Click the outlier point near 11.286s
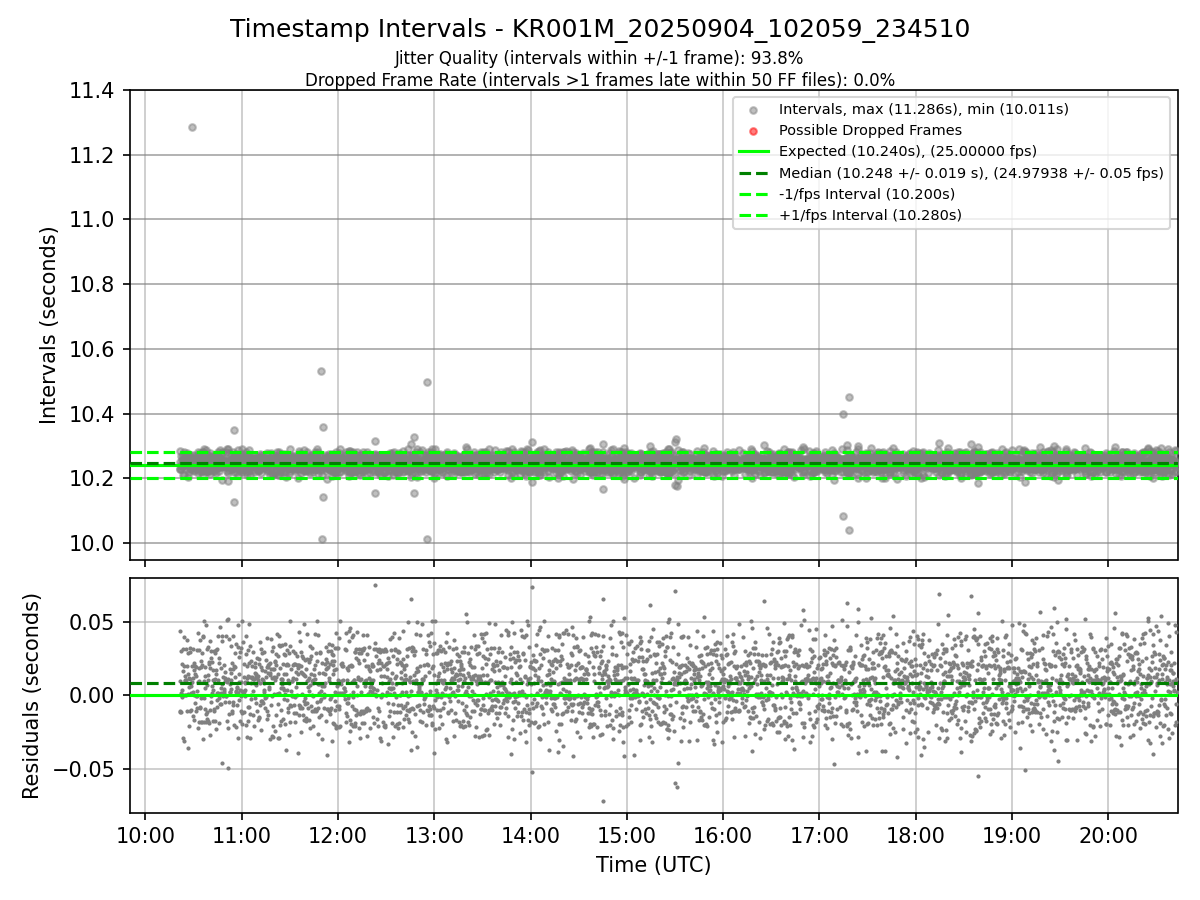Screen dimensions: 1200x900 pos(192,127)
